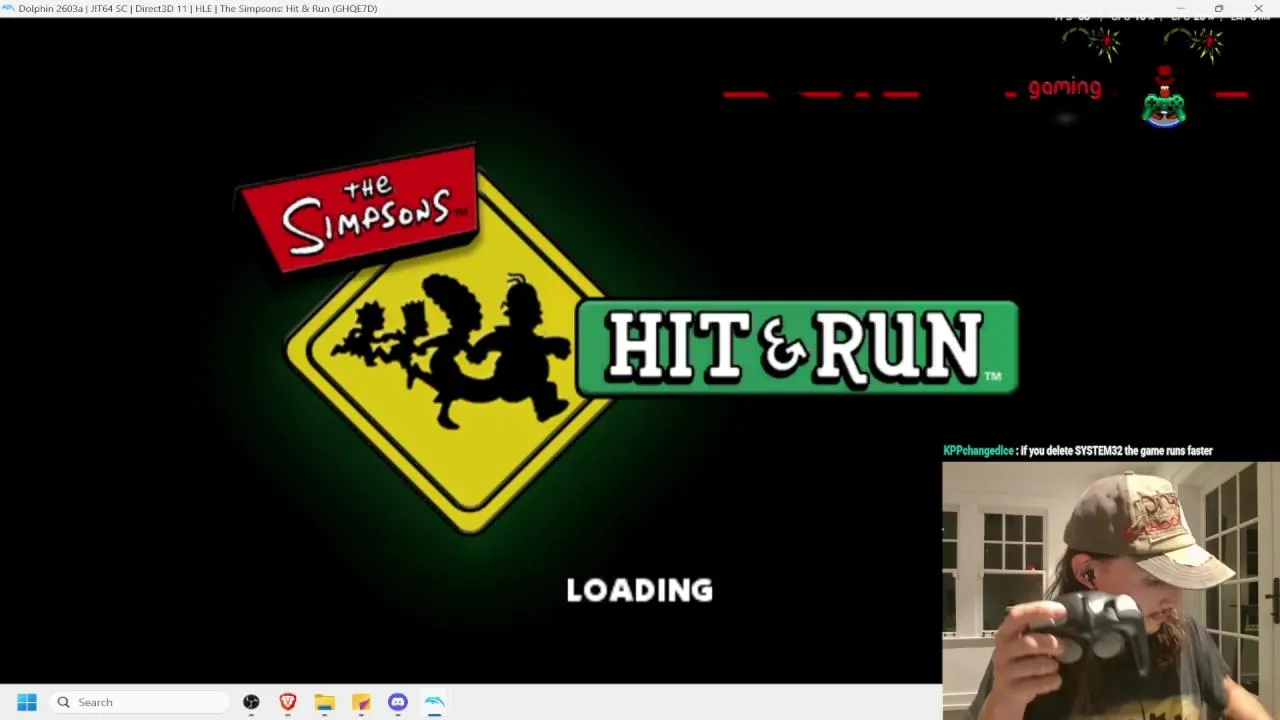Screen dimensions: 1280x720
Task: Click the taskbar Search box
Action: tap(140, 702)
